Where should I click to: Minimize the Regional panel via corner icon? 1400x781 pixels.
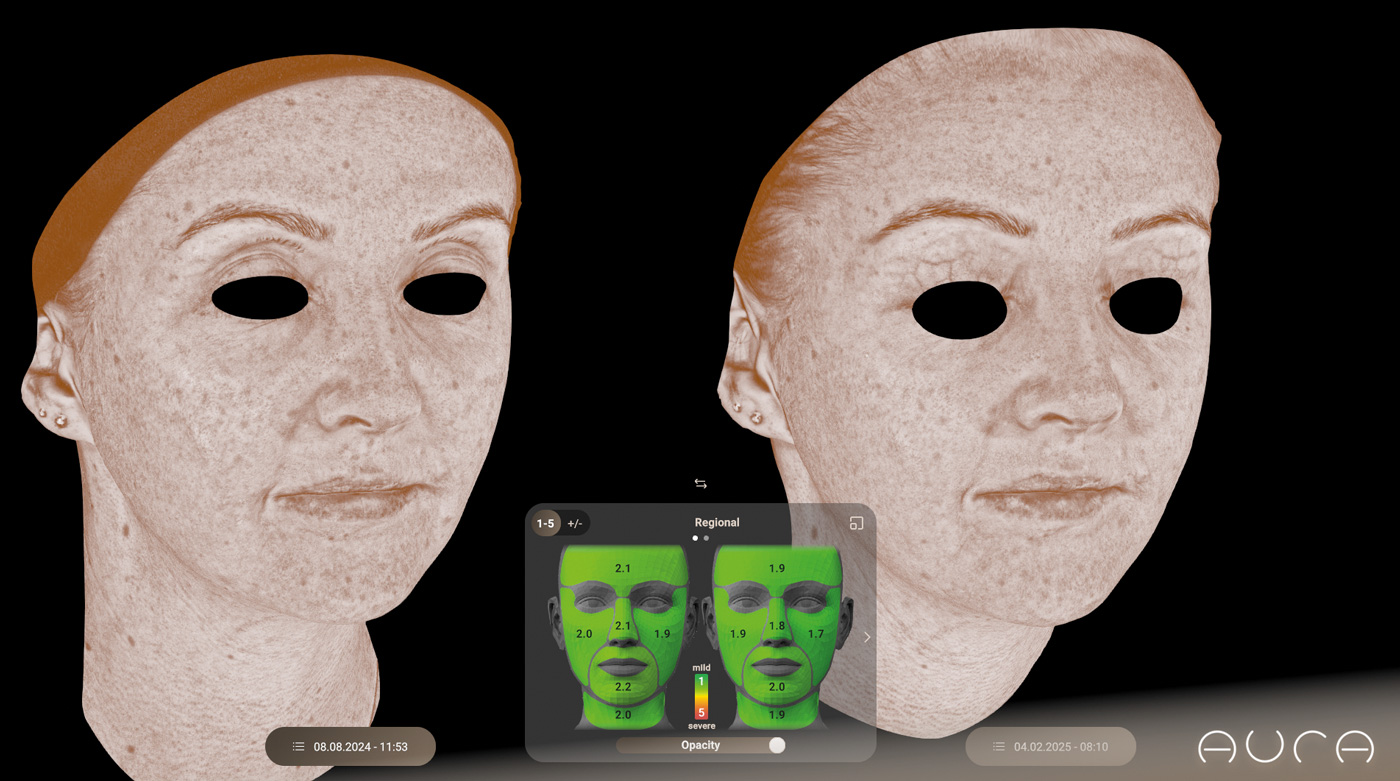point(856,523)
